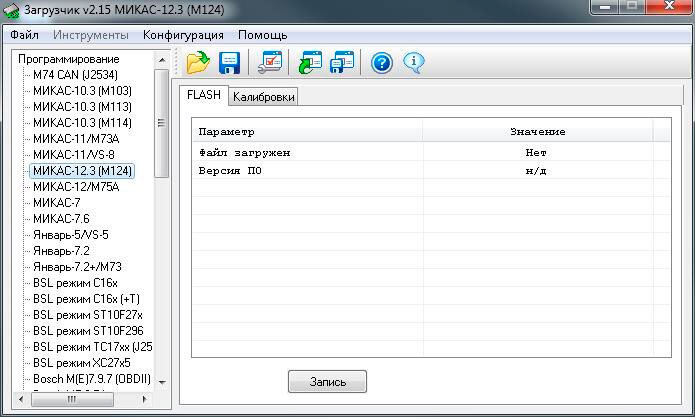The image size is (695, 417).
Task: Open the Помощь menu
Action: [x=262, y=35]
